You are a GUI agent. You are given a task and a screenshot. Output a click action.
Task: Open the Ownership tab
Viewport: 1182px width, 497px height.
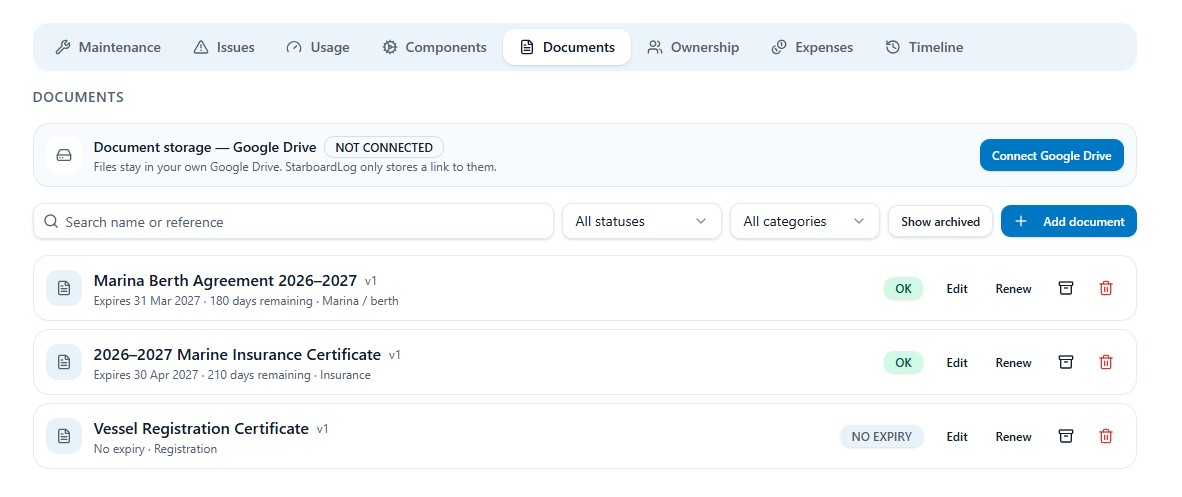(x=693, y=48)
